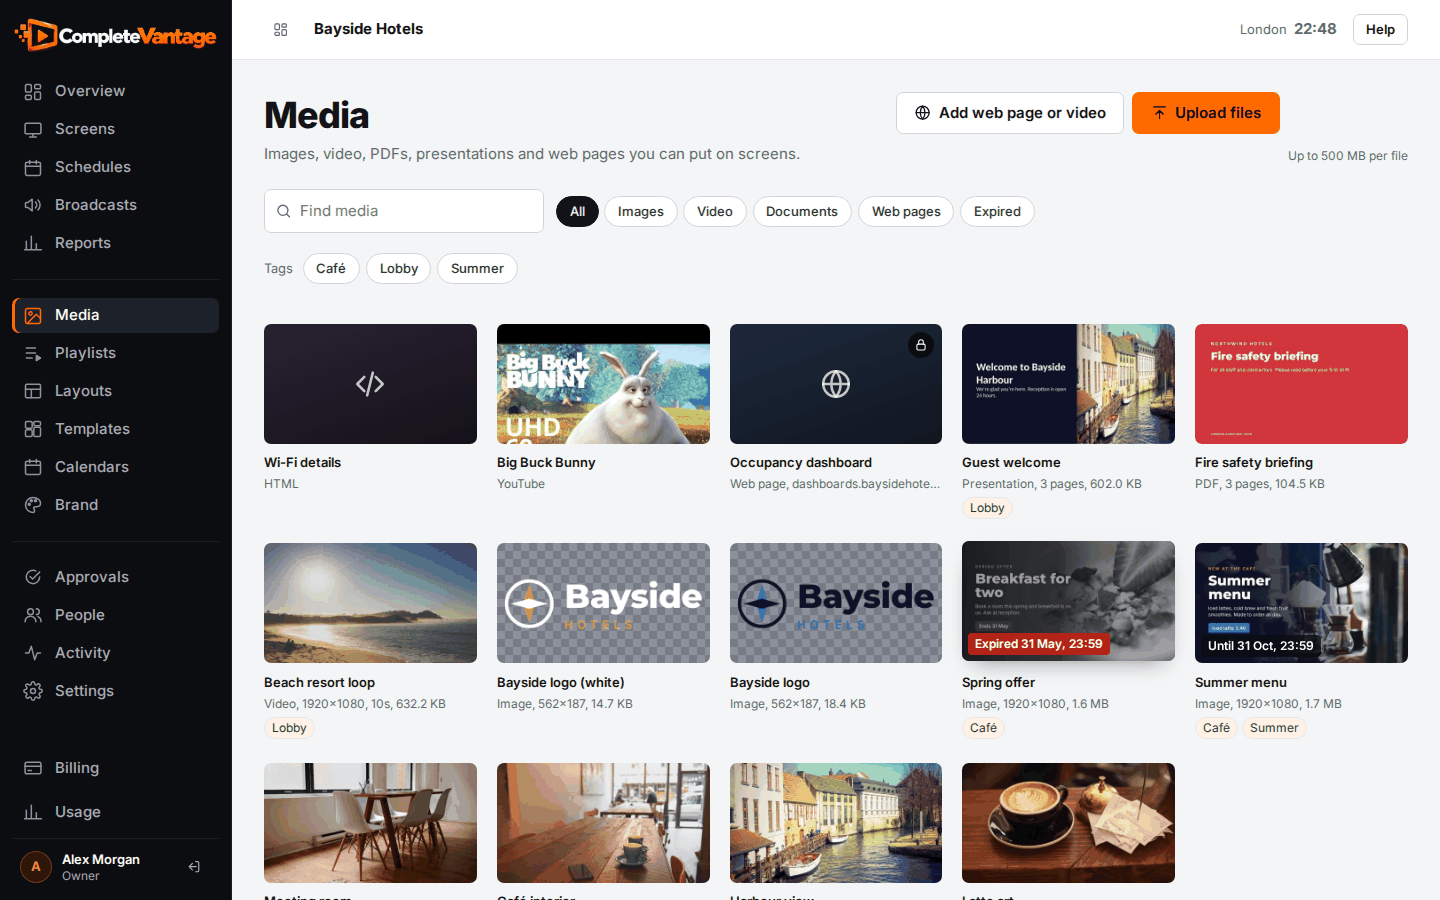Click Alex Morgan's avatar
The image size is (1440, 900).
(x=36, y=867)
